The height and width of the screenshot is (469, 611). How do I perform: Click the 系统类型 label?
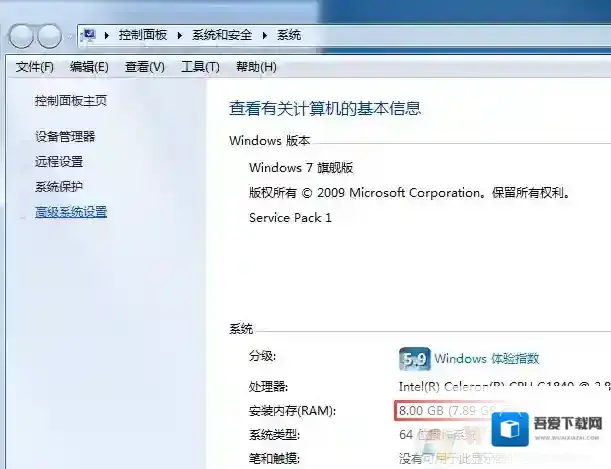(x=274, y=435)
